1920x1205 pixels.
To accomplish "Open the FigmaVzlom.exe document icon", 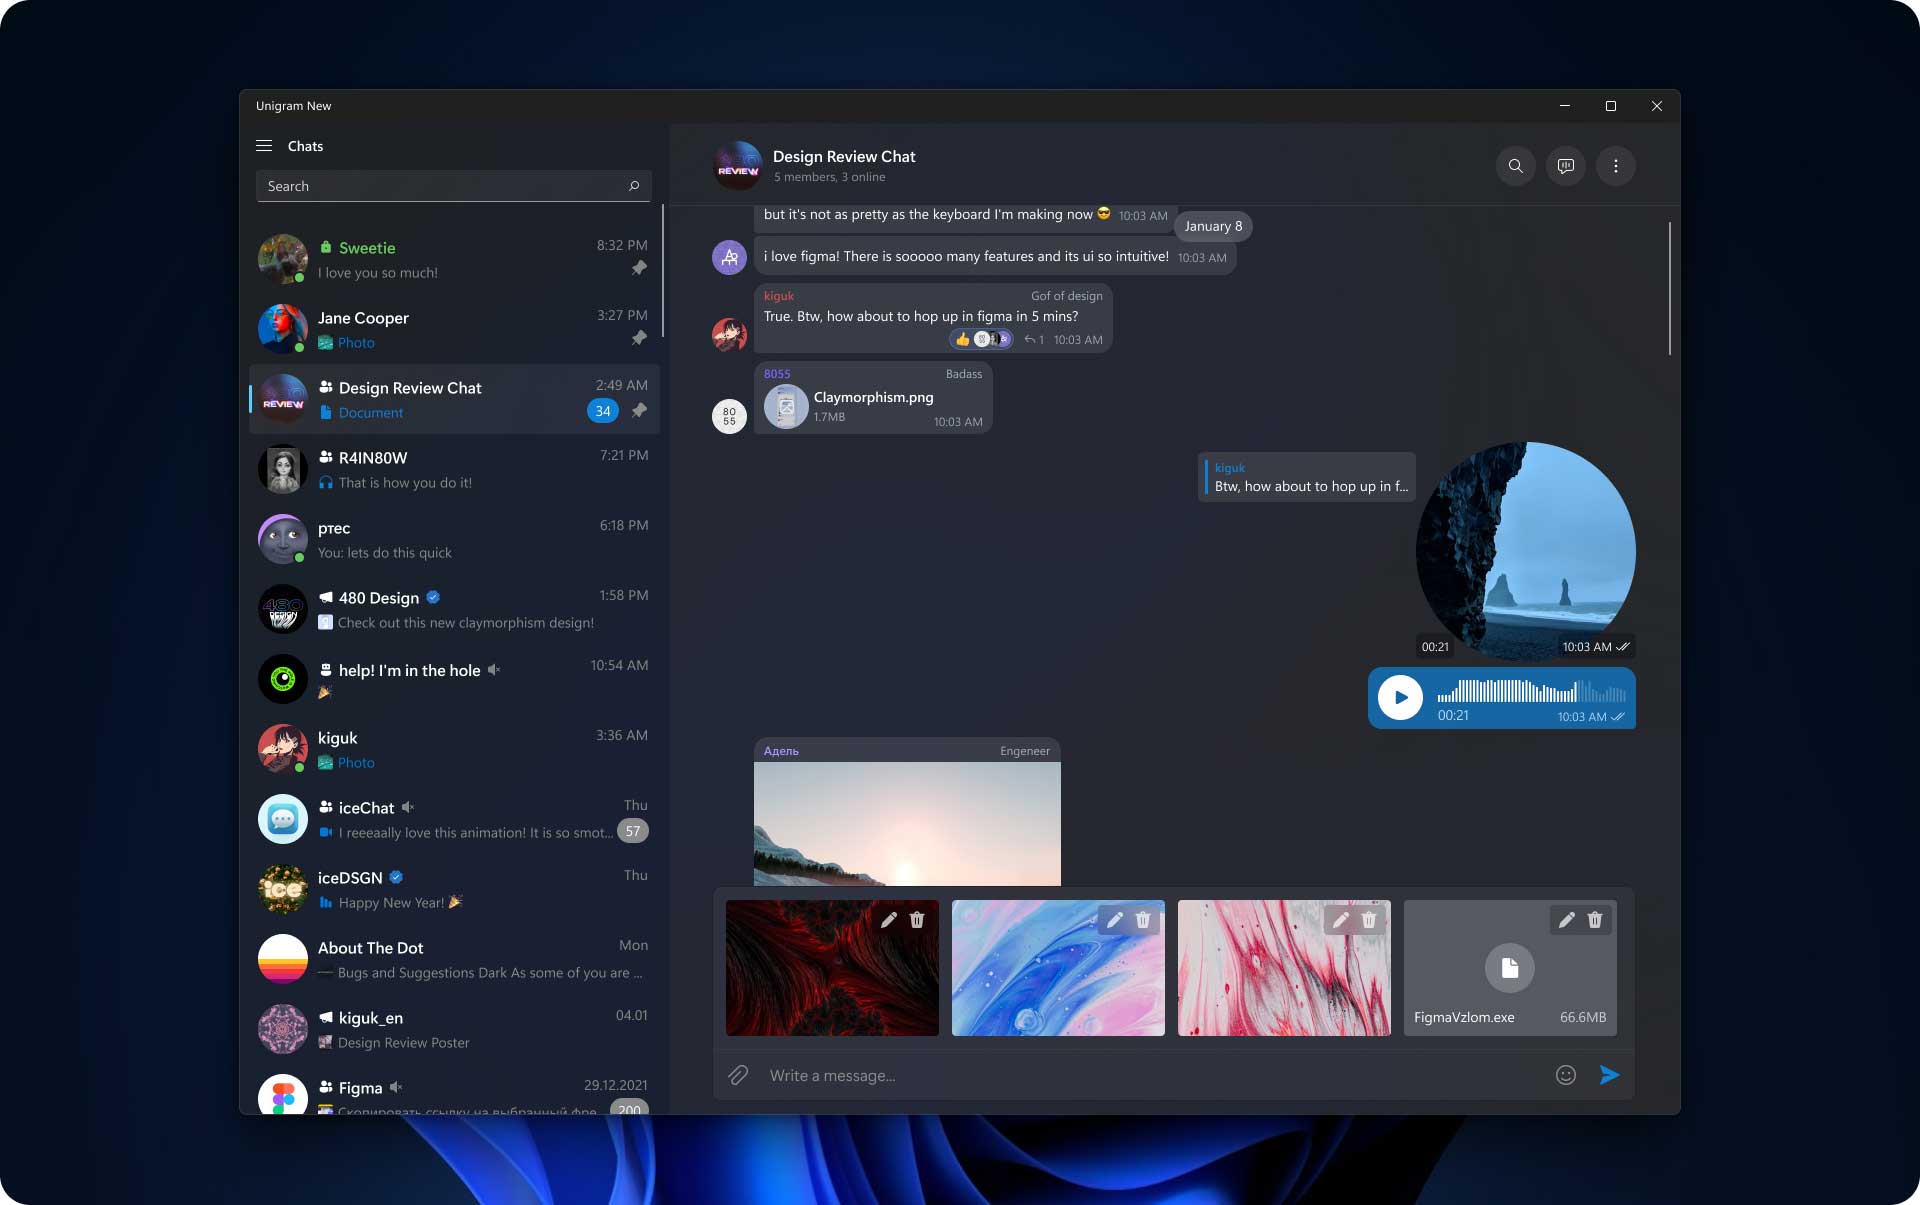I will [1510, 968].
